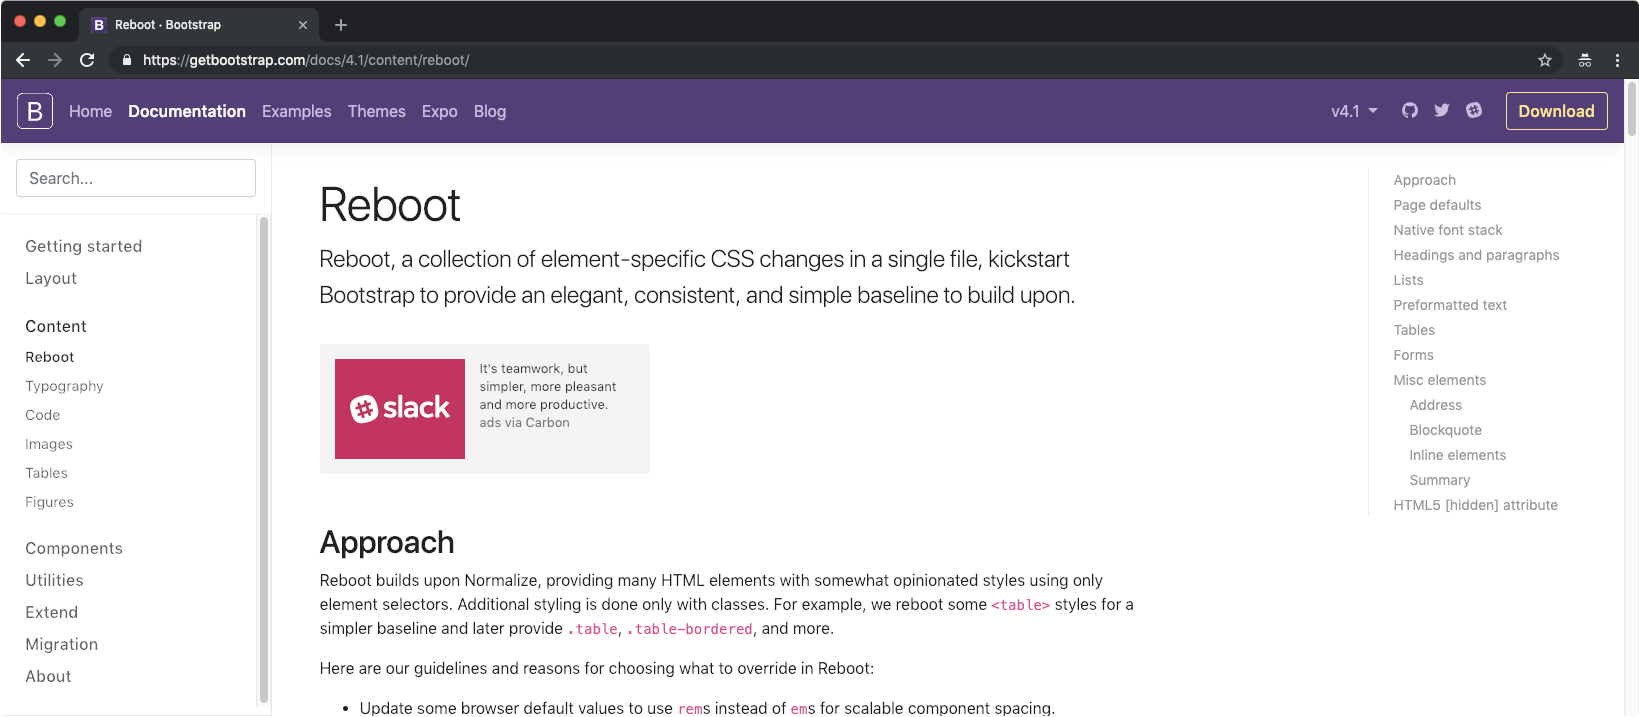The width and height of the screenshot is (1639, 717).
Task: Open Typography in the Content sidebar
Action: 64,386
